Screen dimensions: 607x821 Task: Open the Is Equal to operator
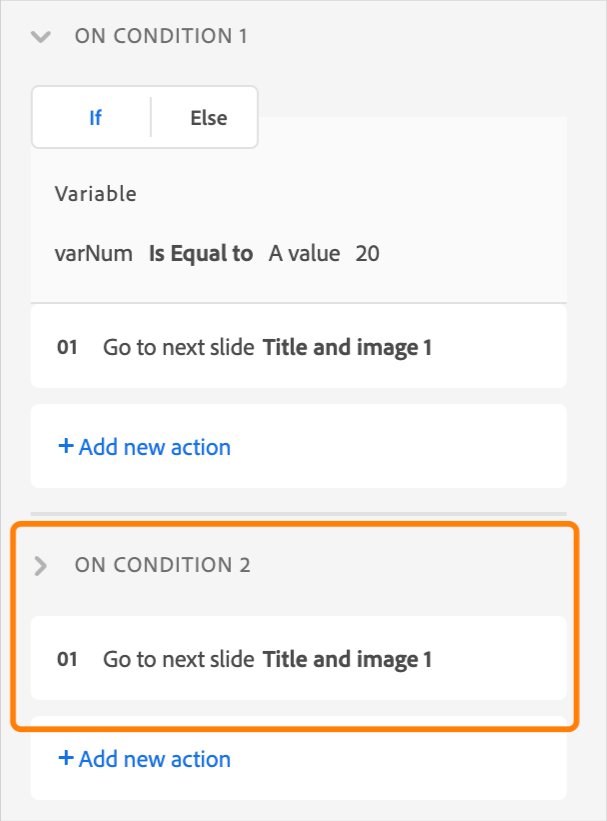point(200,254)
